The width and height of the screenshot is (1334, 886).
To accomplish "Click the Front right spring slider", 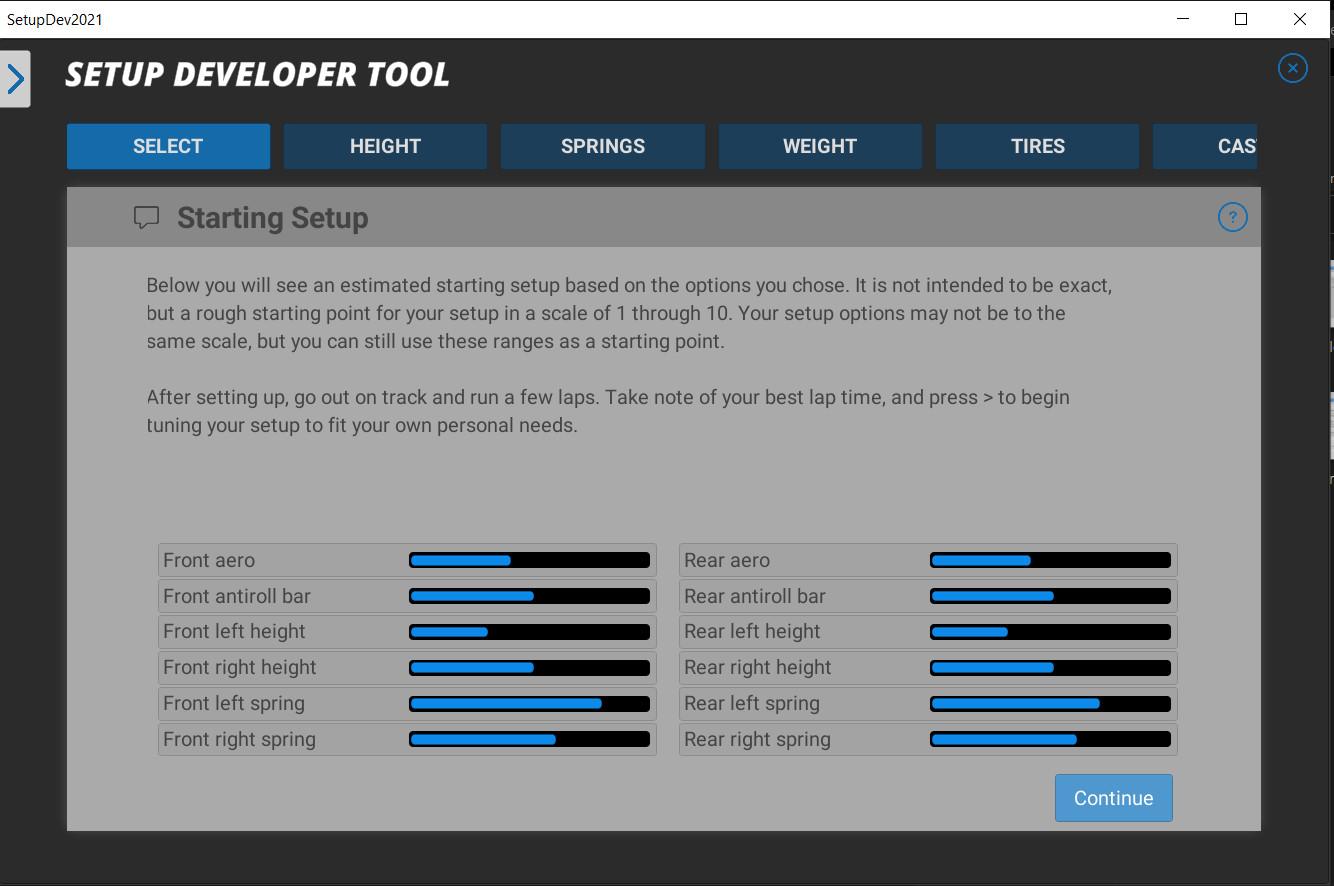I will point(529,739).
